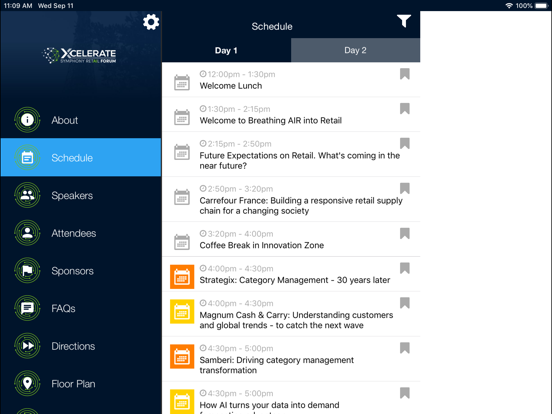This screenshot has height=414, width=552.
Task: Click the Xcelerate Symphony Retail Forum logo
Action: pos(79,55)
